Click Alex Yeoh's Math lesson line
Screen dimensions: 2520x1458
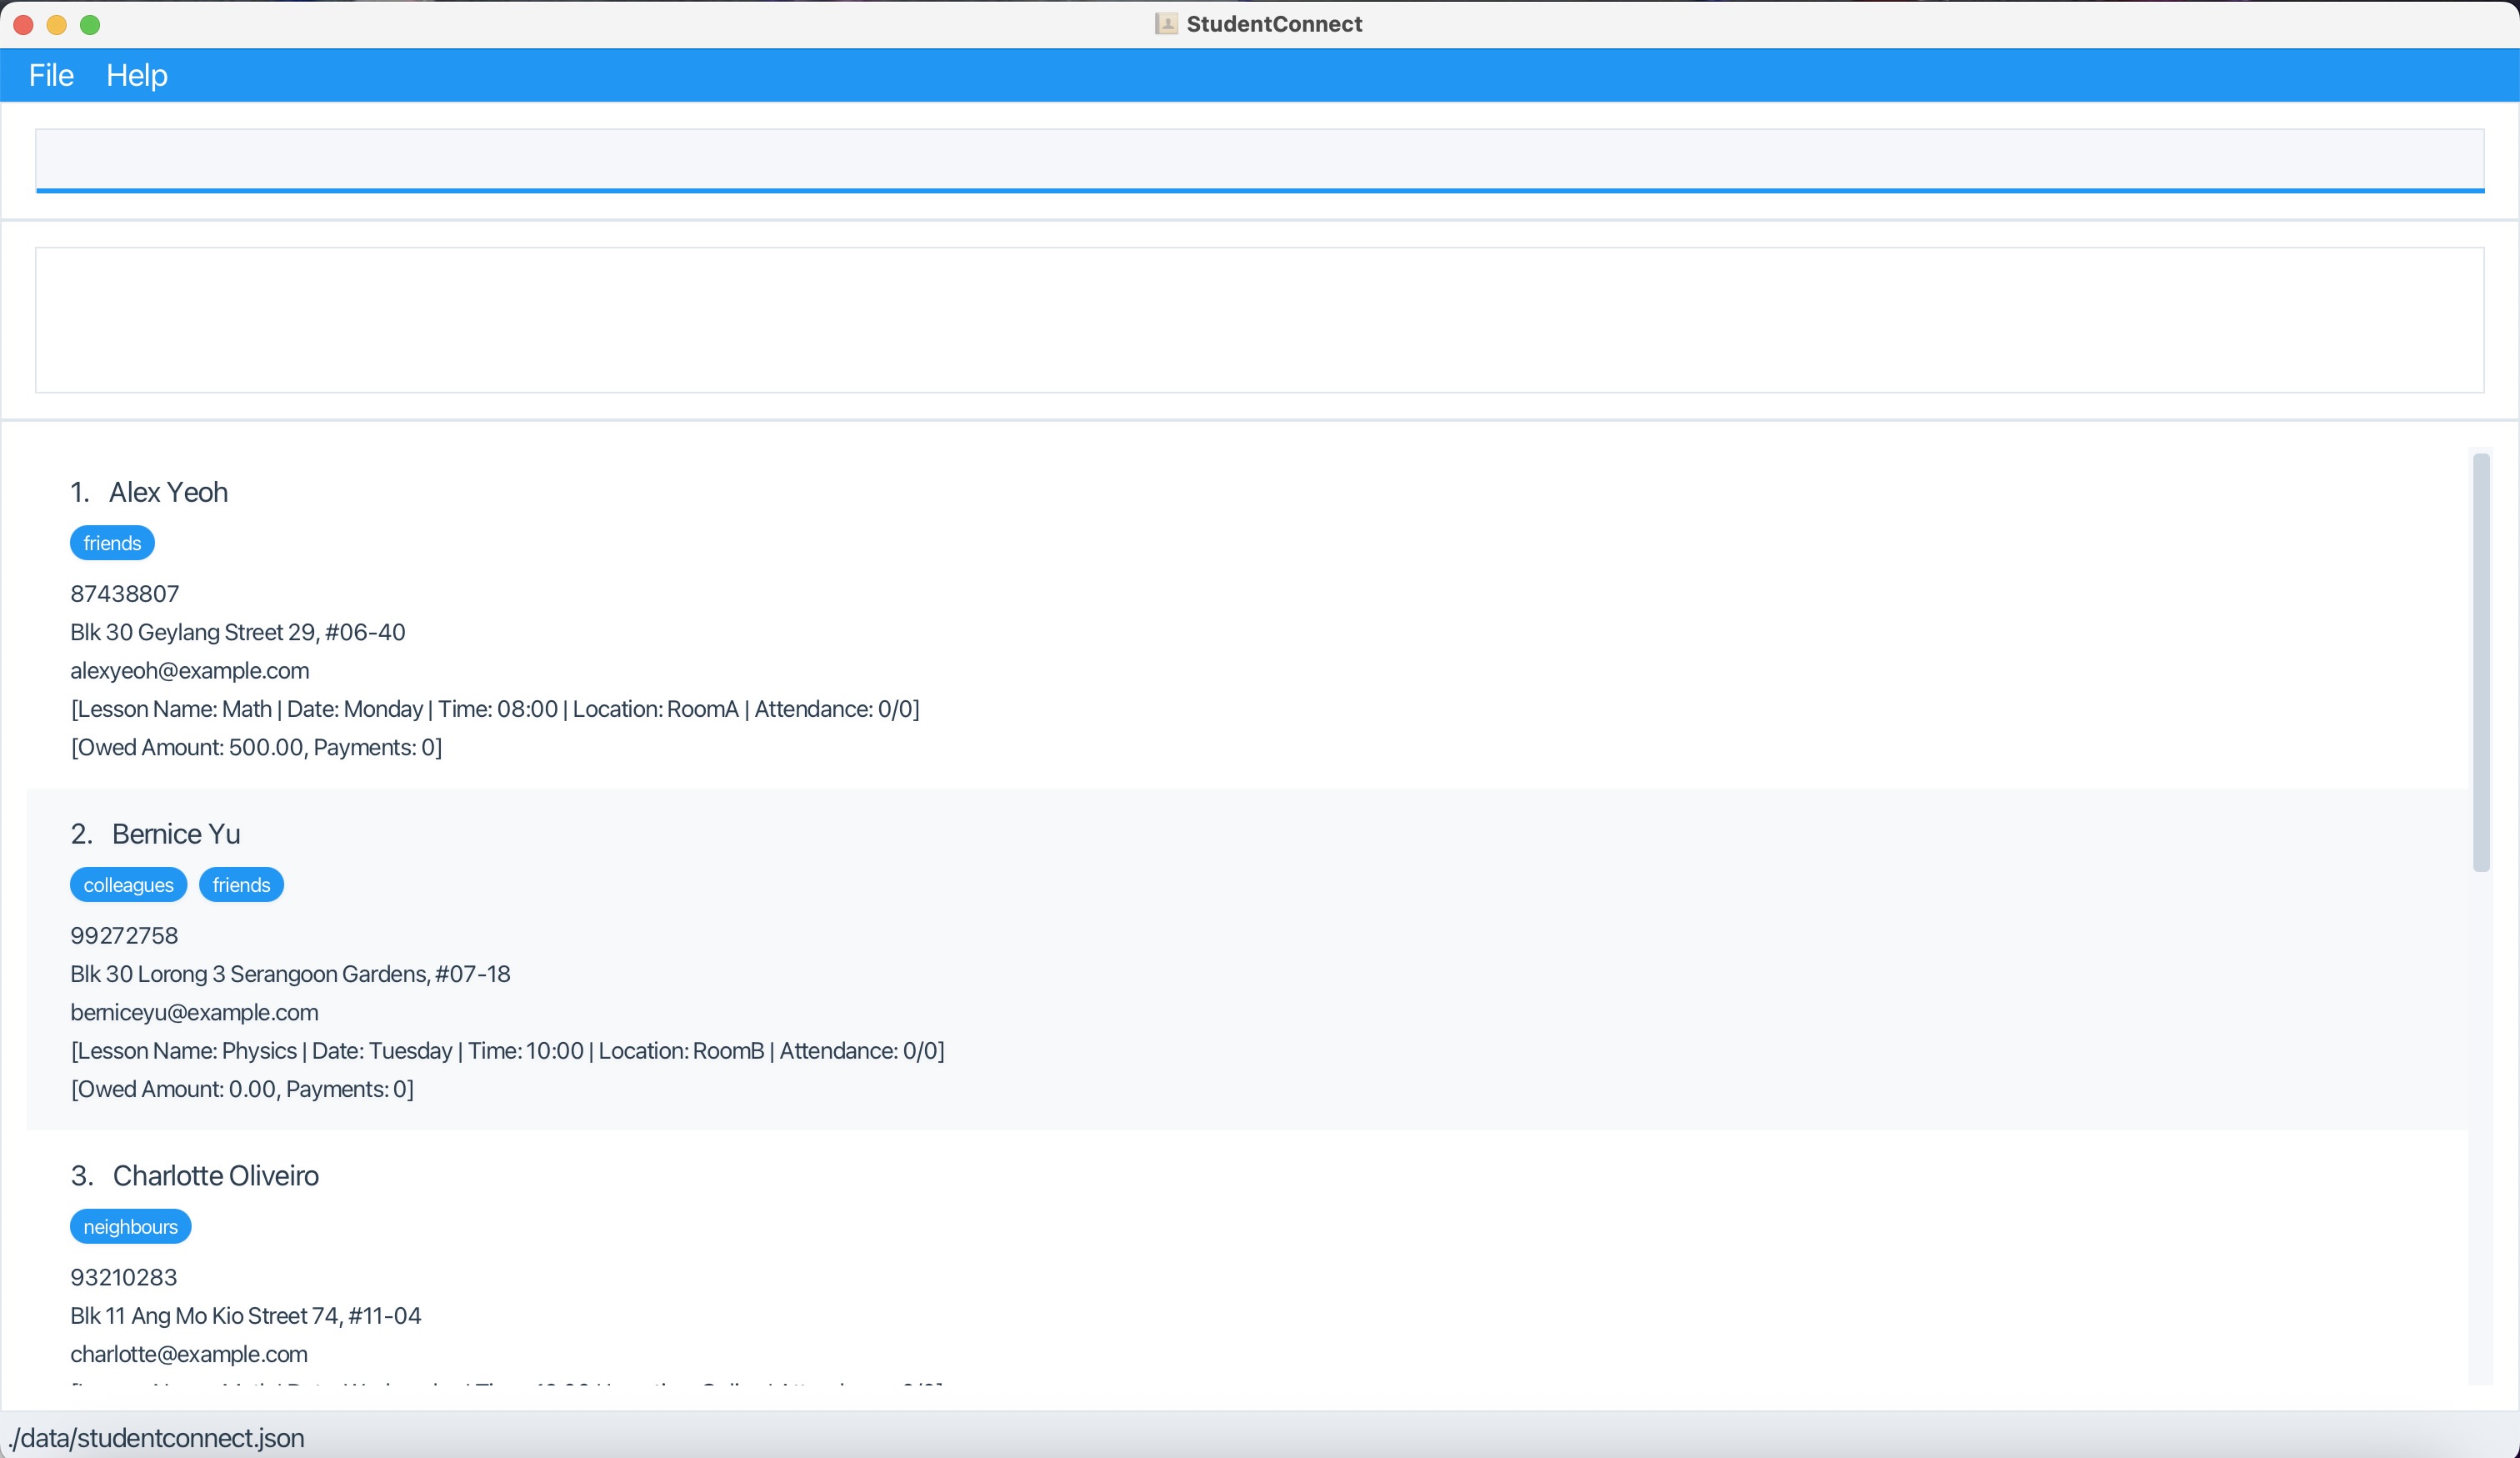(x=494, y=709)
